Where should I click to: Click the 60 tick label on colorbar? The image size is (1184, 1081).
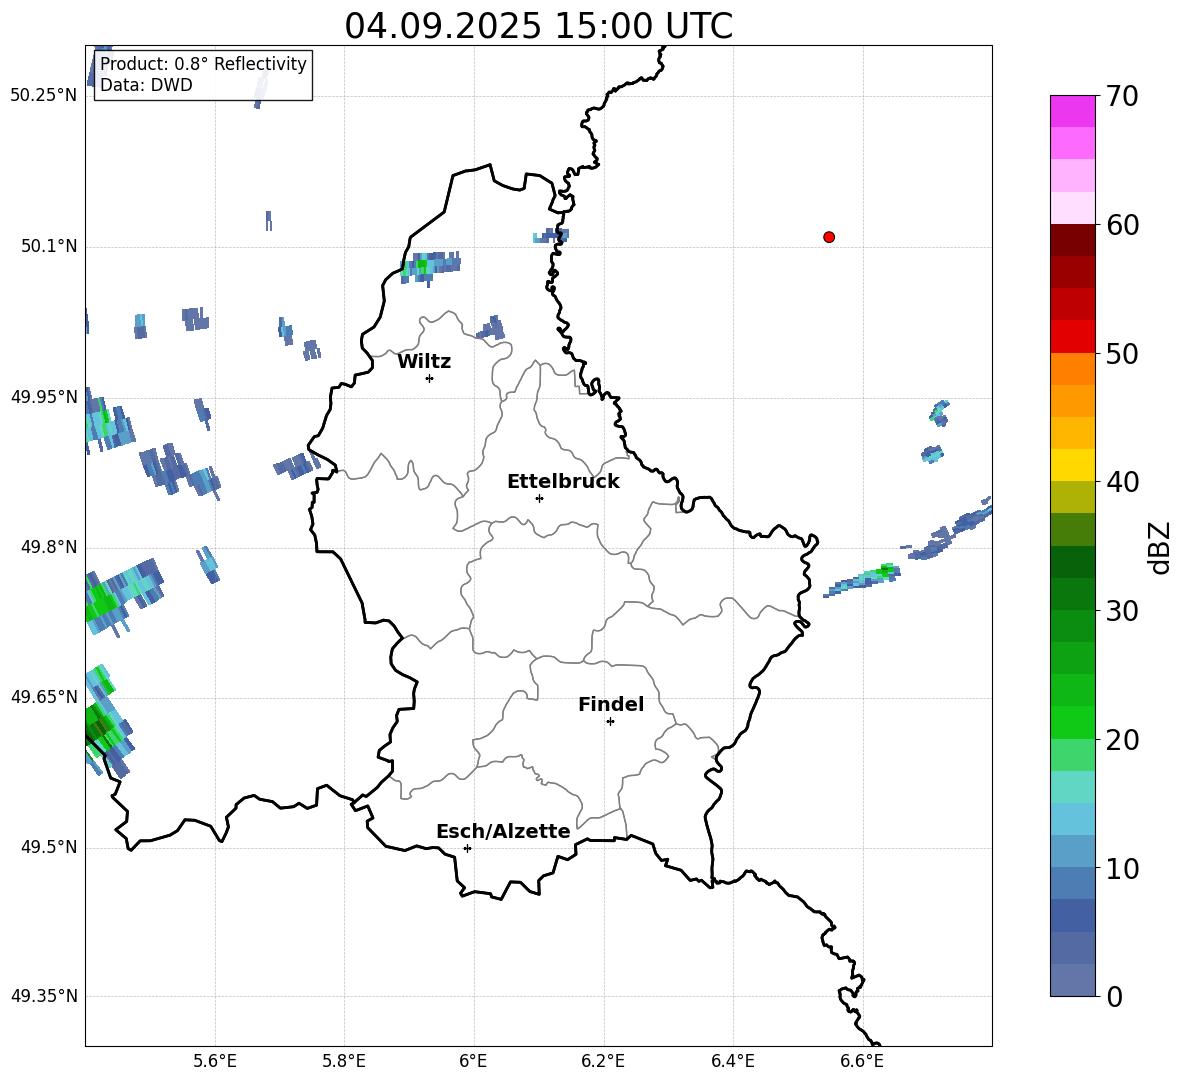coord(1121,225)
